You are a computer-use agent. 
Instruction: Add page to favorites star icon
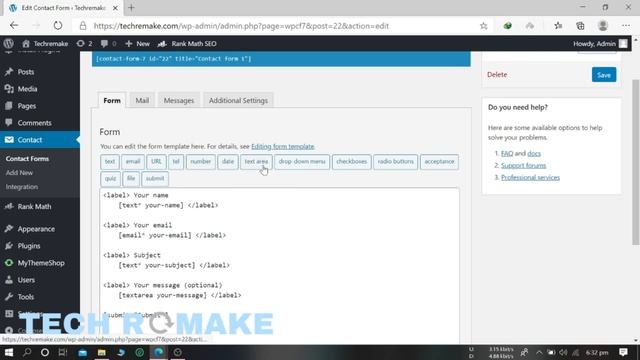[483, 26]
